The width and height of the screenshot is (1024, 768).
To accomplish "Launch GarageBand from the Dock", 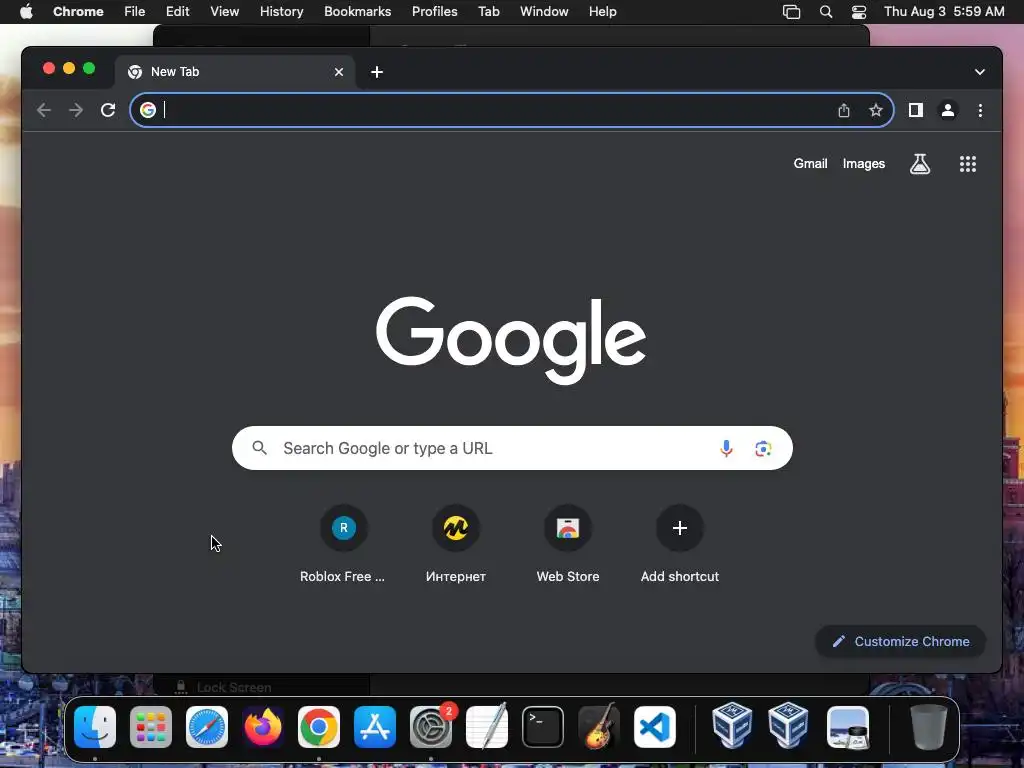I will 599,727.
